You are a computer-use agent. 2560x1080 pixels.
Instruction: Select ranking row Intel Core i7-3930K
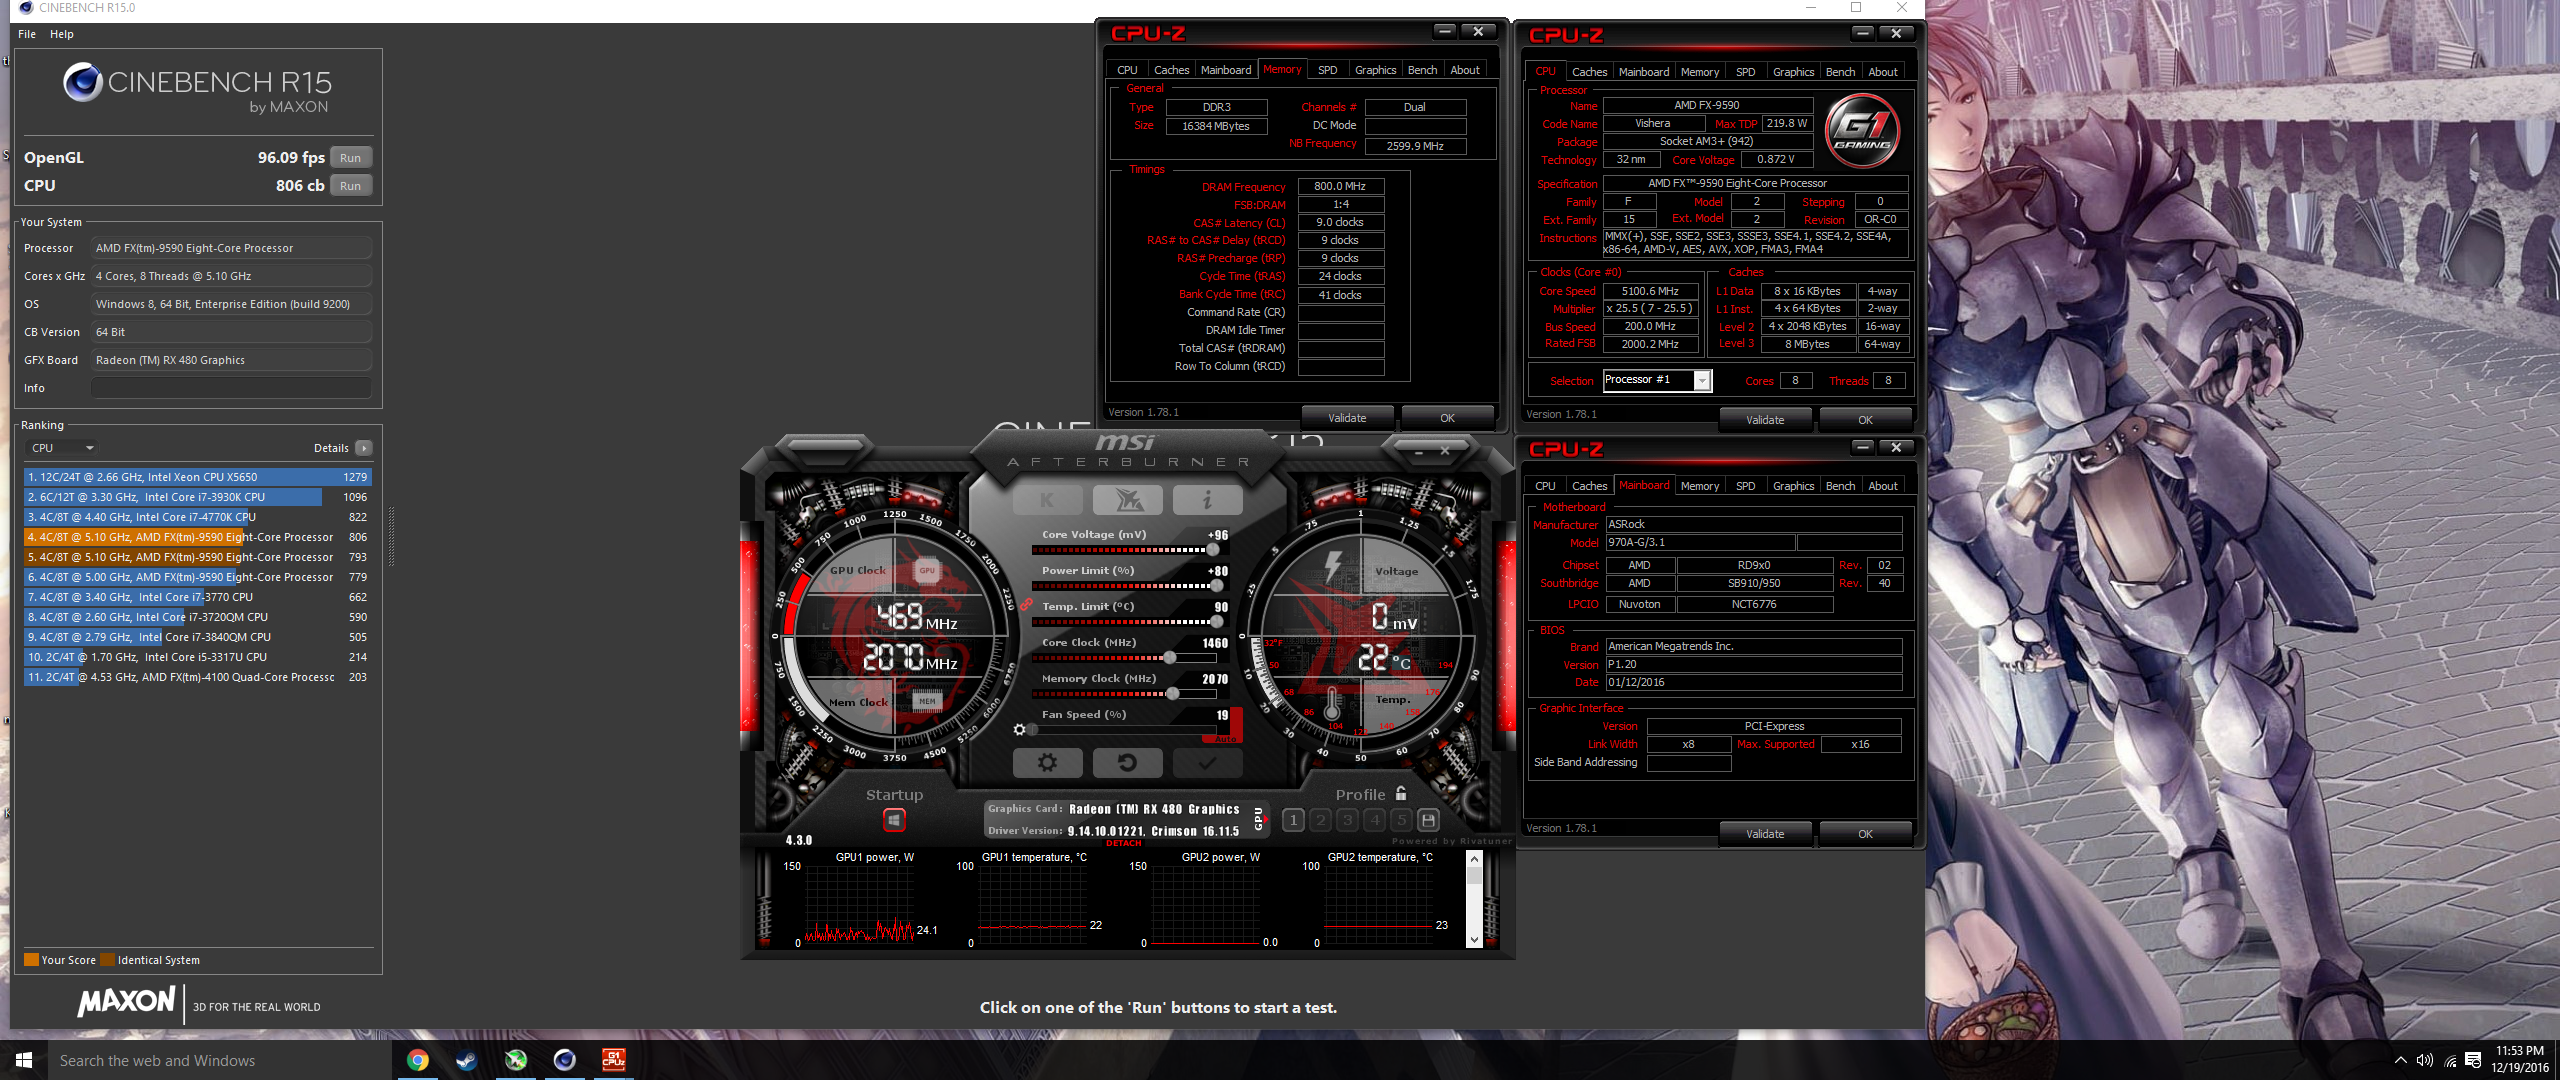click(197, 497)
